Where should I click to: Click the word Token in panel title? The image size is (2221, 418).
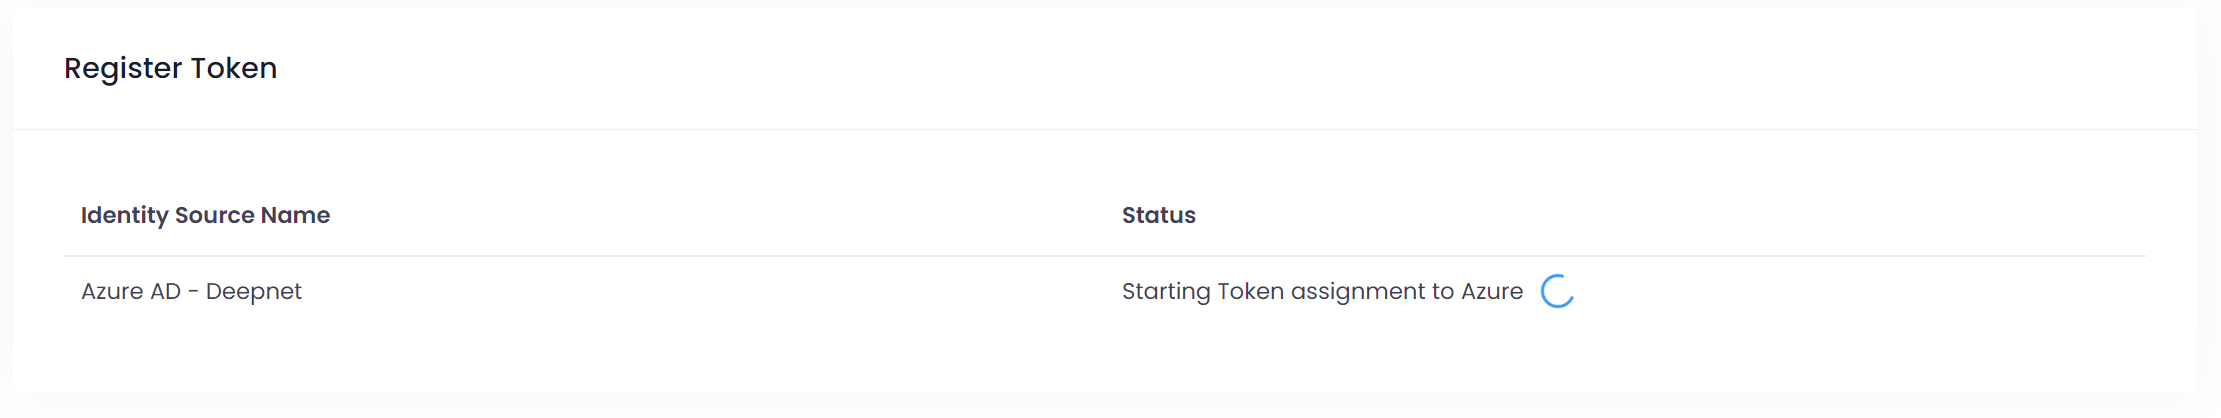(x=234, y=68)
